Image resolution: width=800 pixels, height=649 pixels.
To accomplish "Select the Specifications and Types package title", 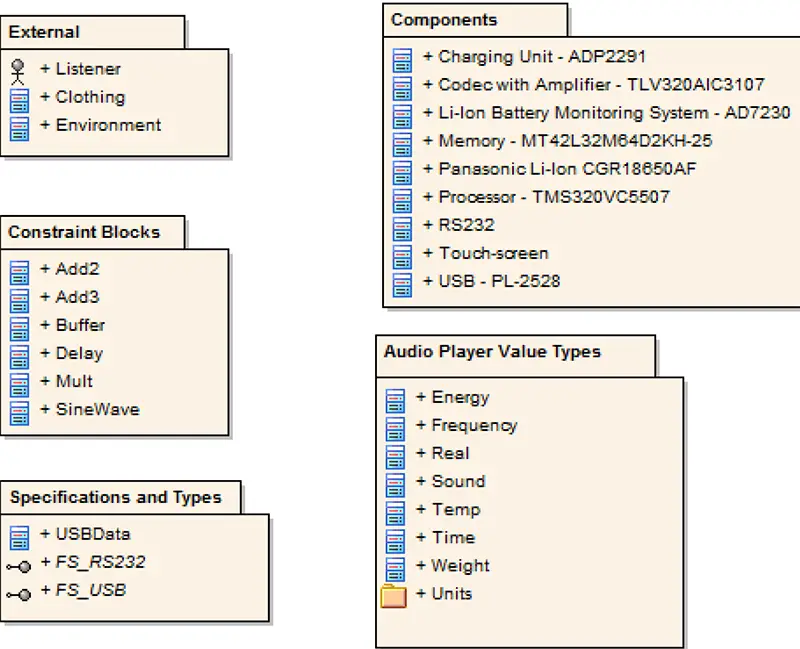I will pyautogui.click(x=116, y=497).
